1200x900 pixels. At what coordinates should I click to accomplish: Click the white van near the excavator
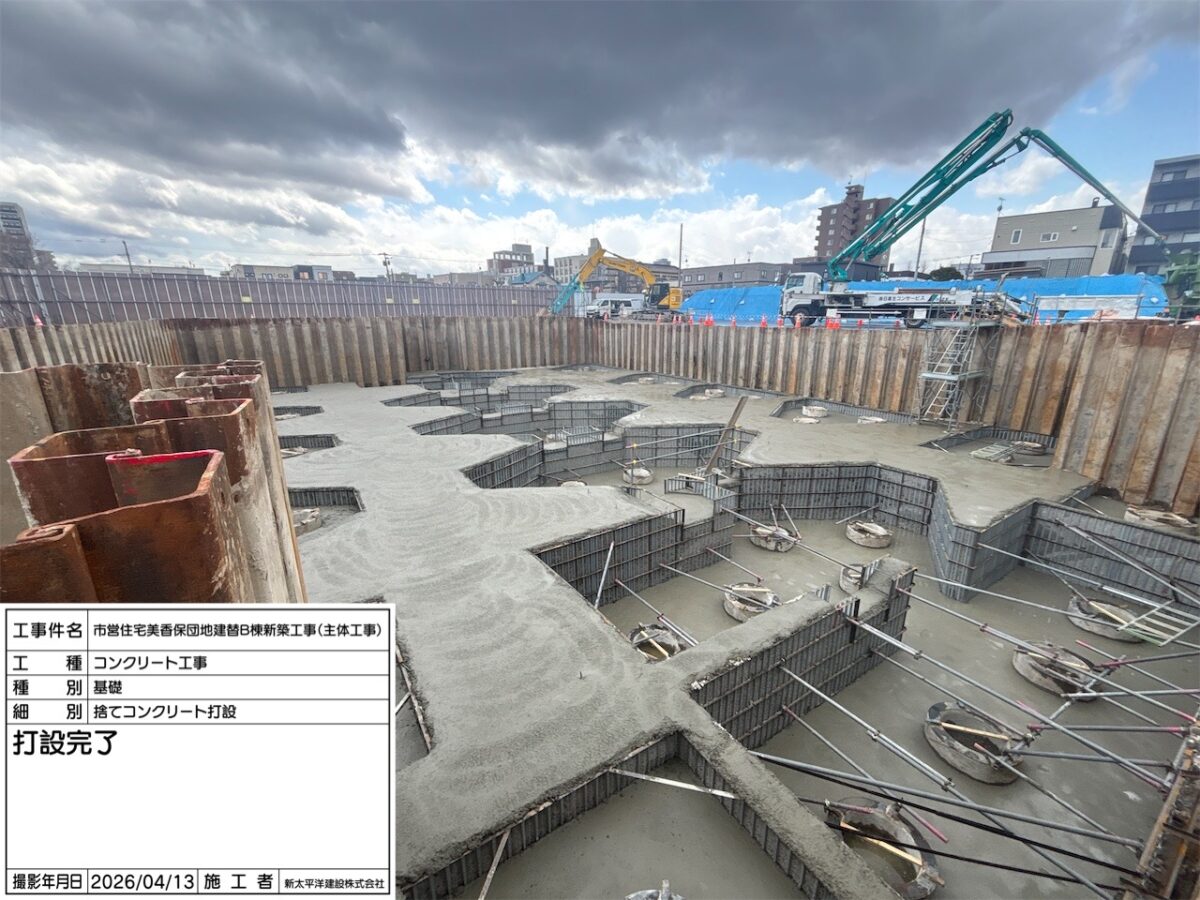tap(615, 305)
